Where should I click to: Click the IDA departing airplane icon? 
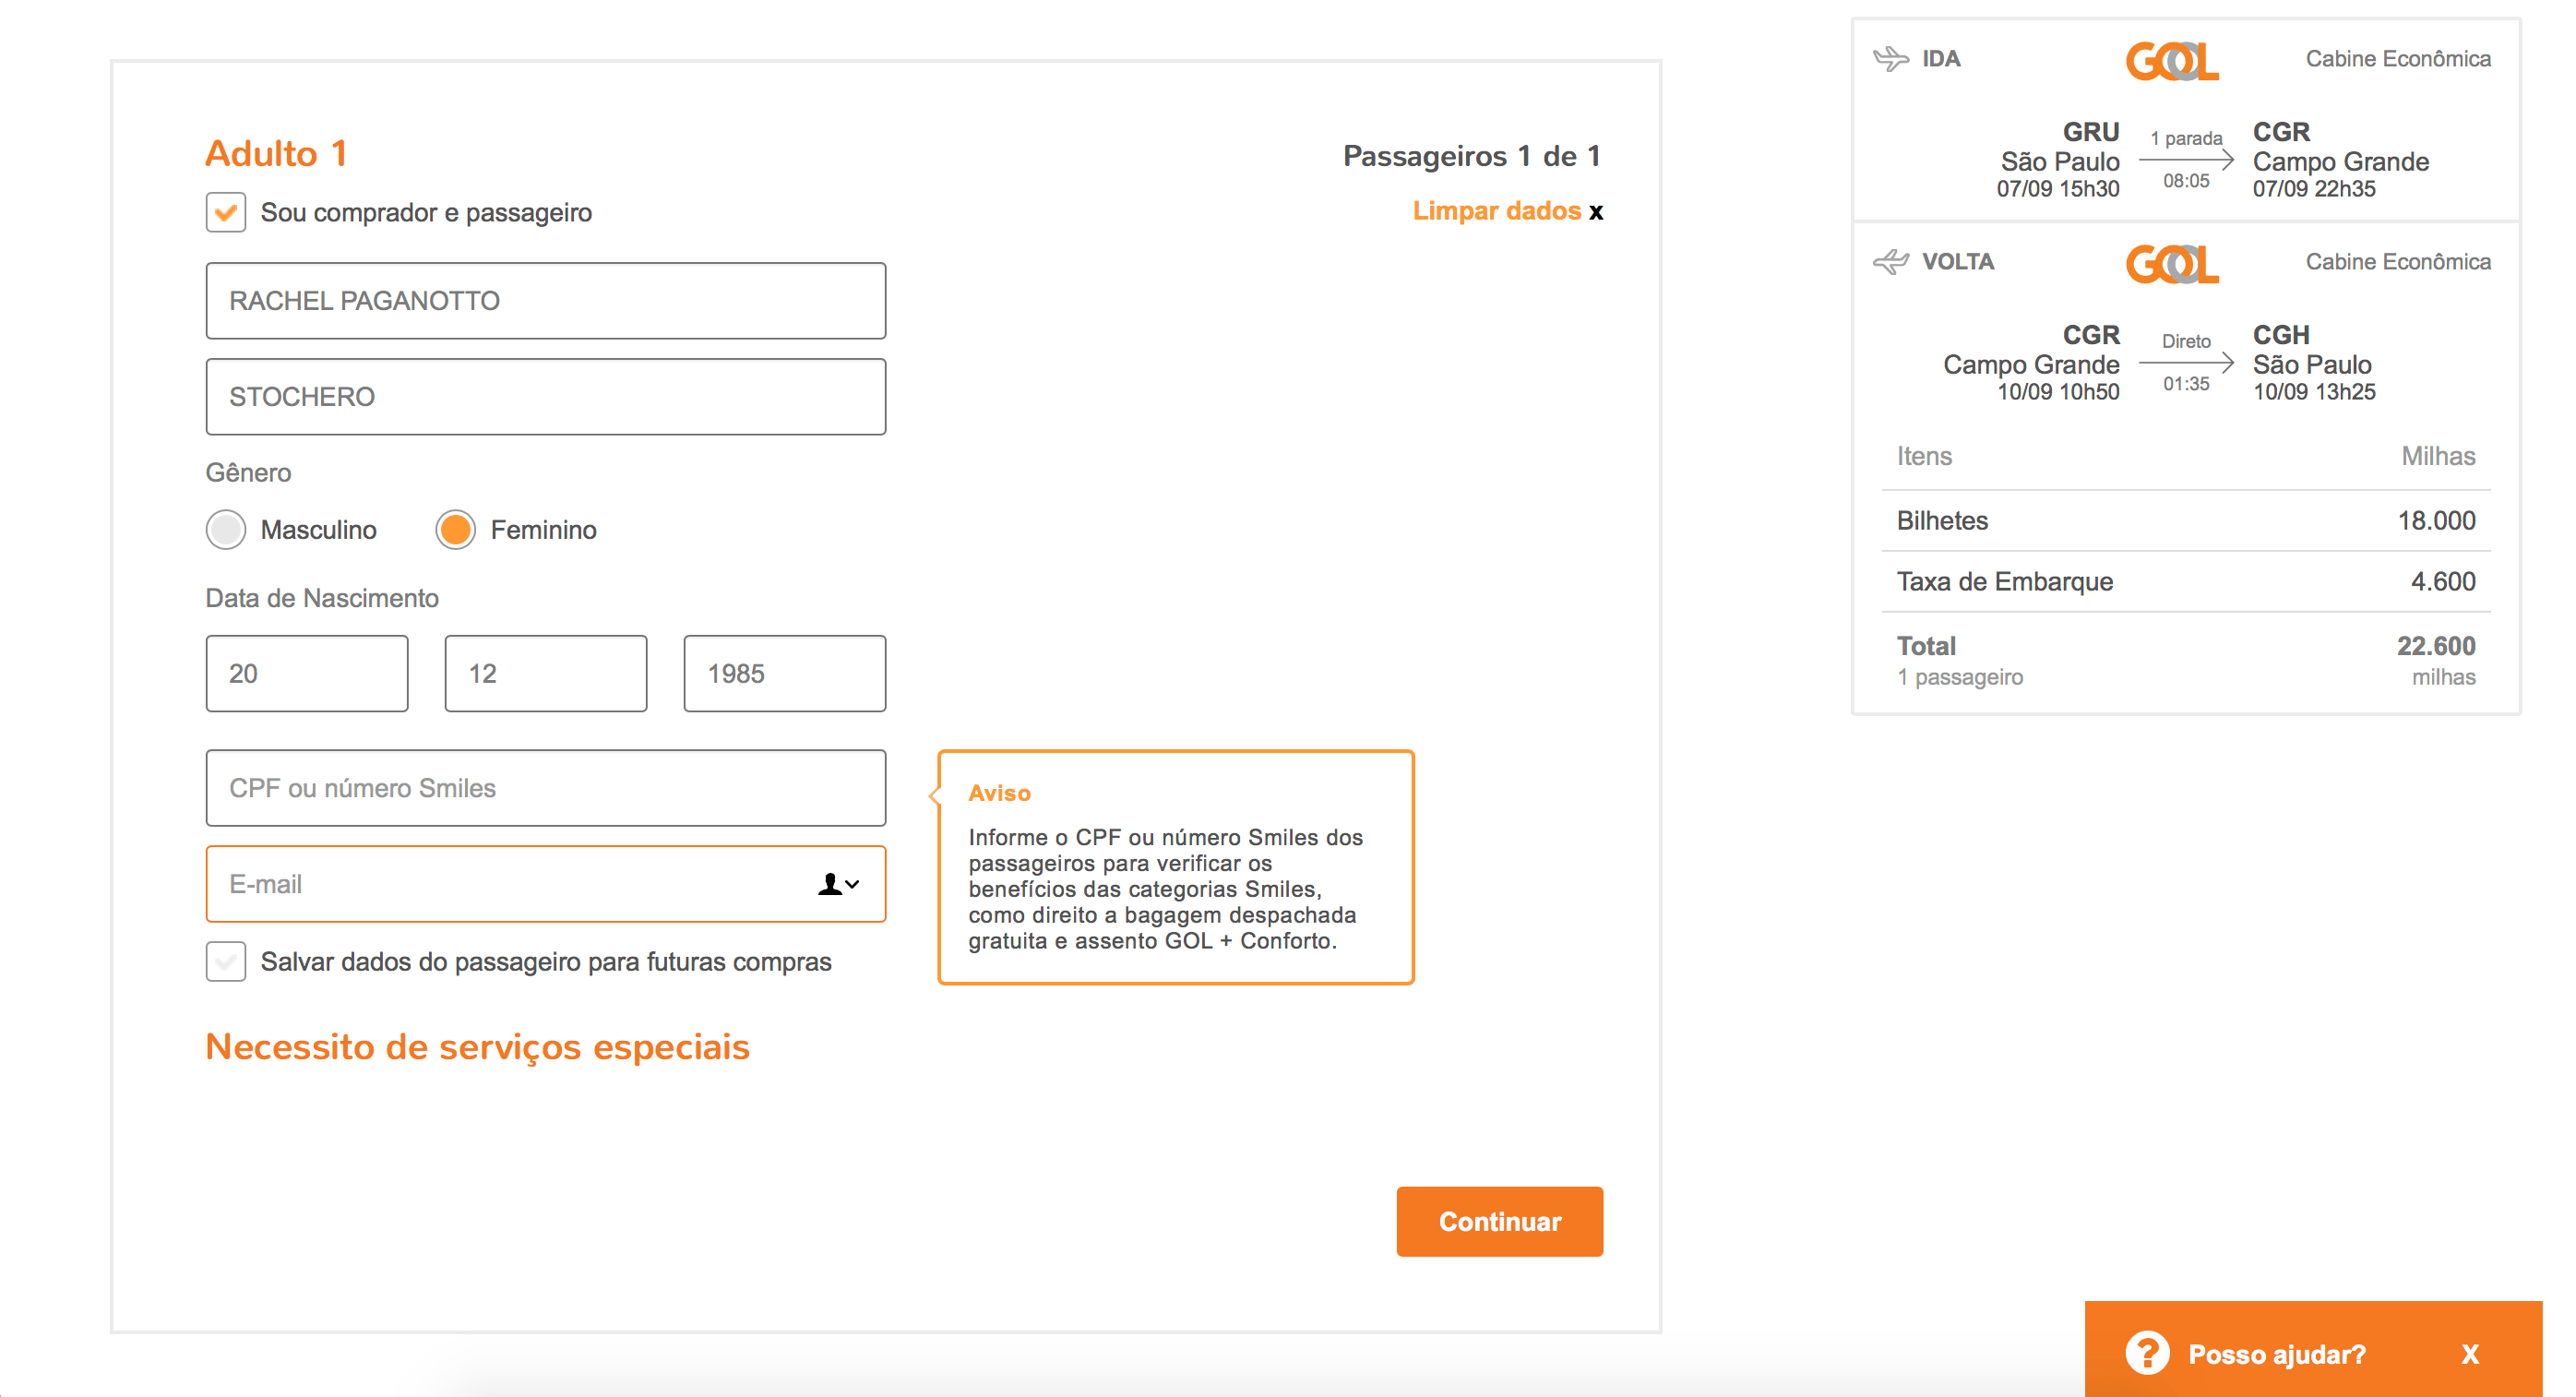click(1890, 59)
